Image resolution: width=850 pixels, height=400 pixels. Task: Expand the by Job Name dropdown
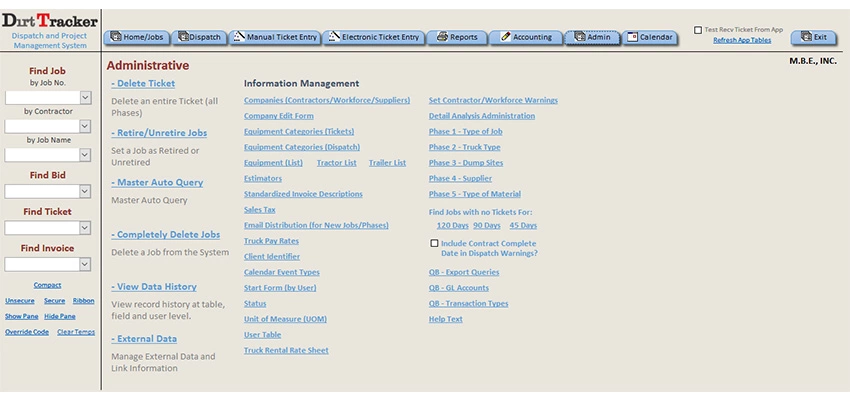(85, 155)
